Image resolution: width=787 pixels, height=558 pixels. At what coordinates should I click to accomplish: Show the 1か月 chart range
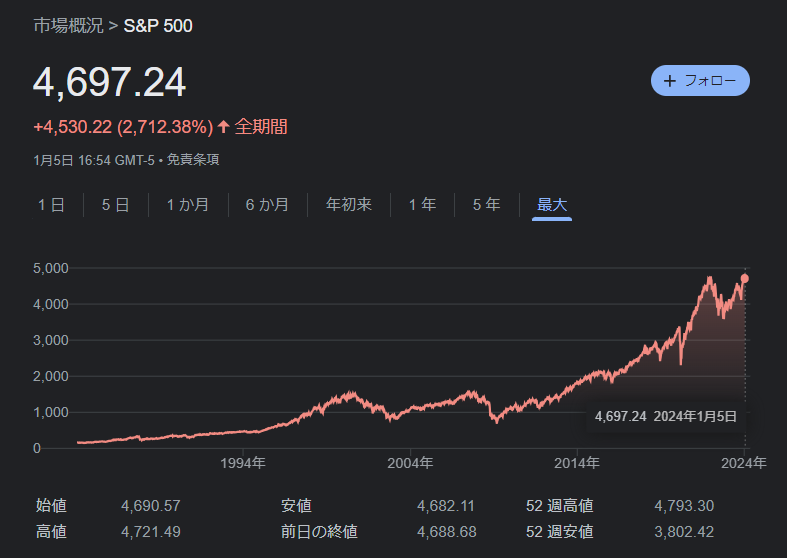coord(187,205)
